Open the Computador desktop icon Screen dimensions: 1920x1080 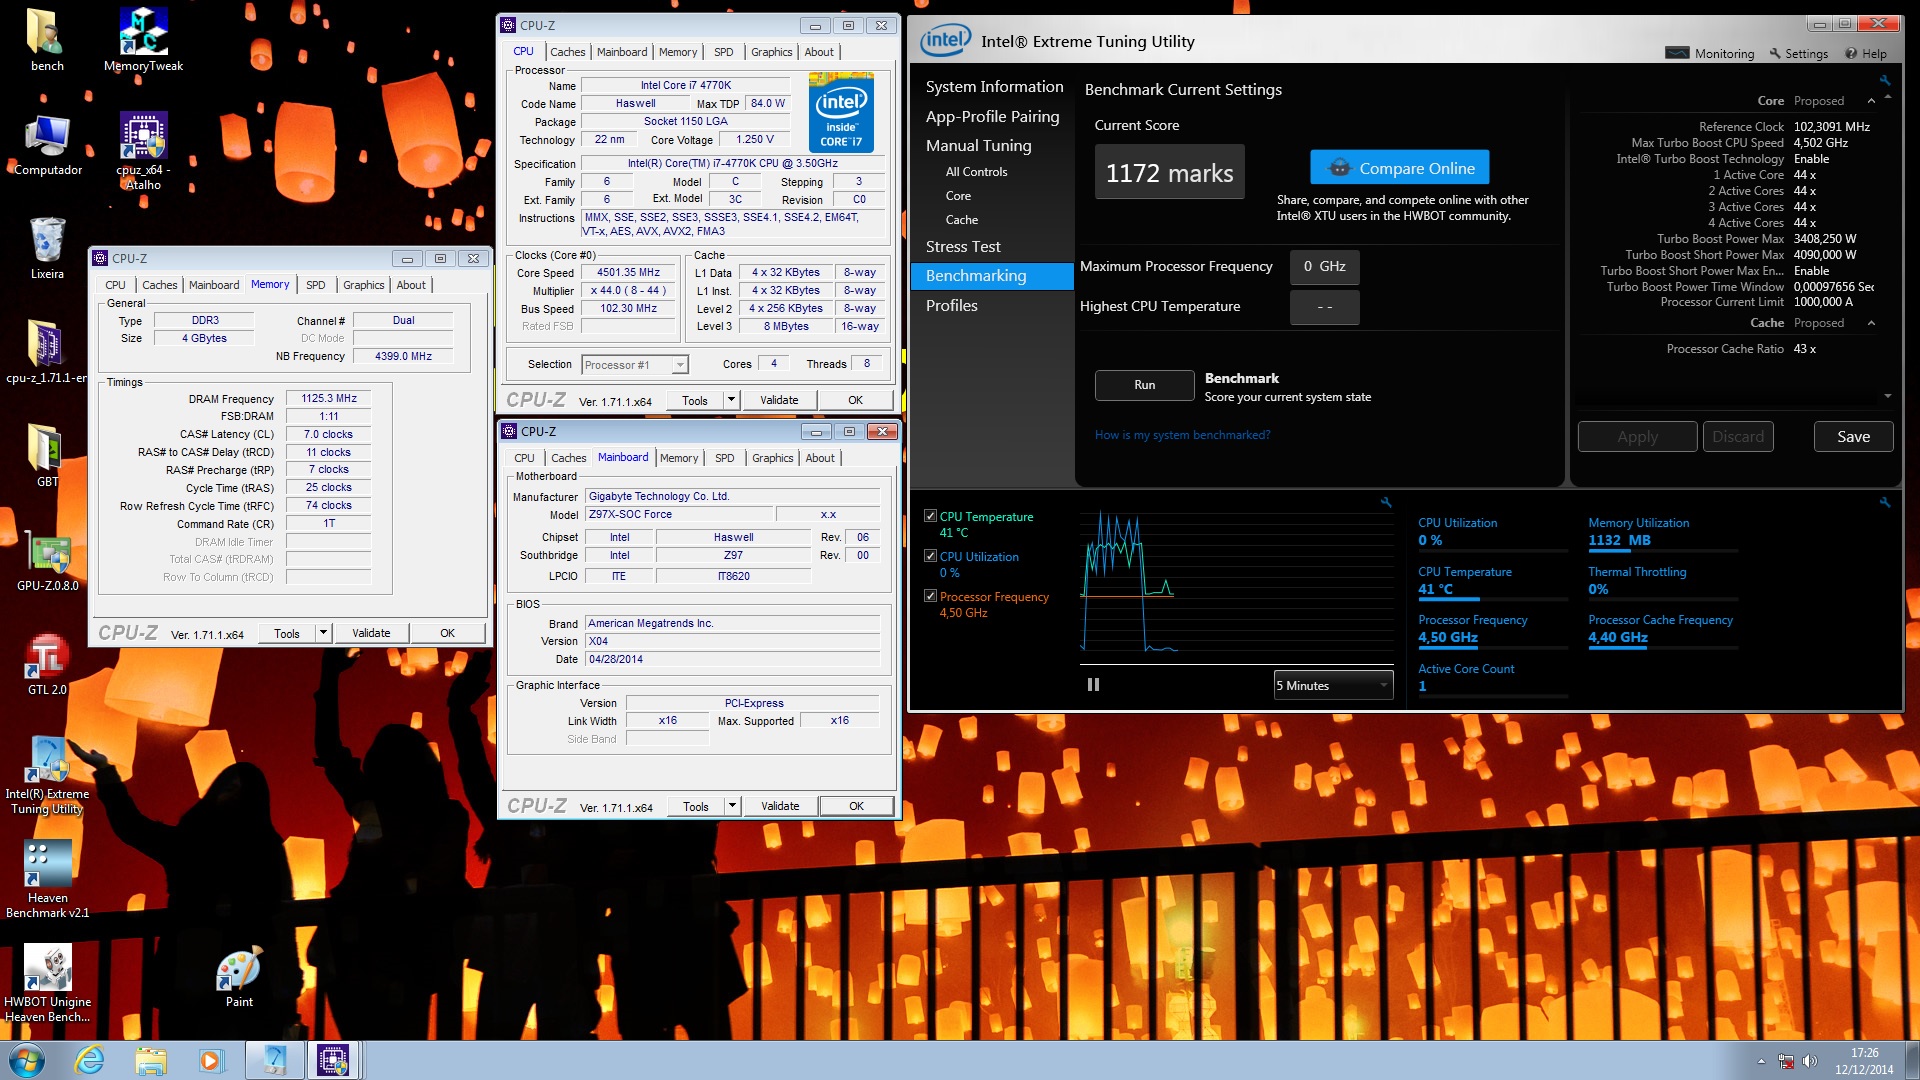(47, 145)
